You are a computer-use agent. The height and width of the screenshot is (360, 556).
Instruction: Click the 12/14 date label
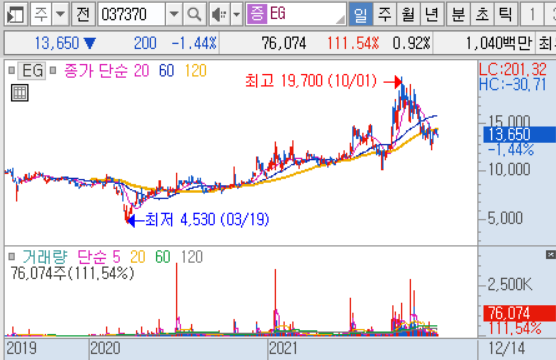[506, 348]
